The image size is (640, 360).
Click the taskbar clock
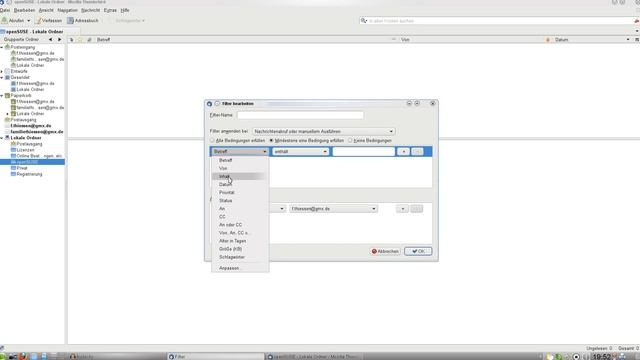click(601, 357)
